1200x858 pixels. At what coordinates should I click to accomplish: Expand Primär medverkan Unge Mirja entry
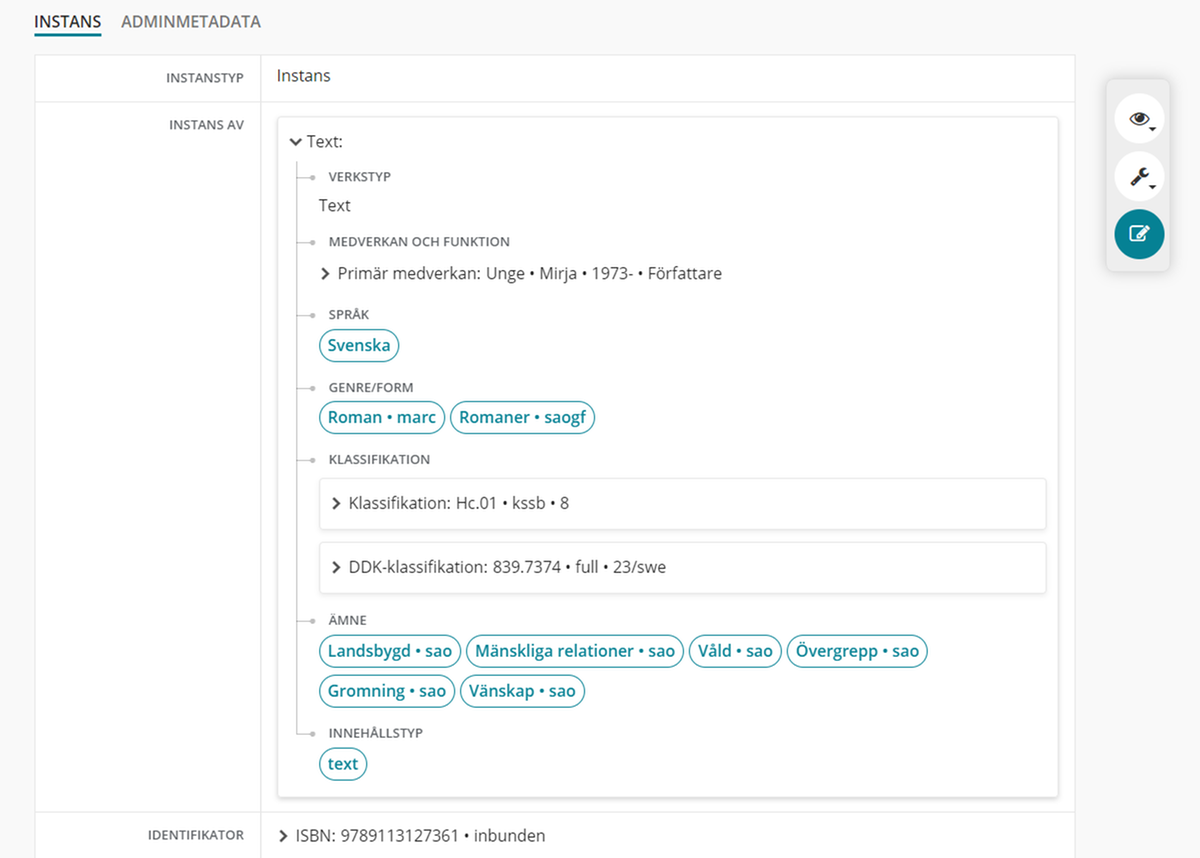pos(325,274)
